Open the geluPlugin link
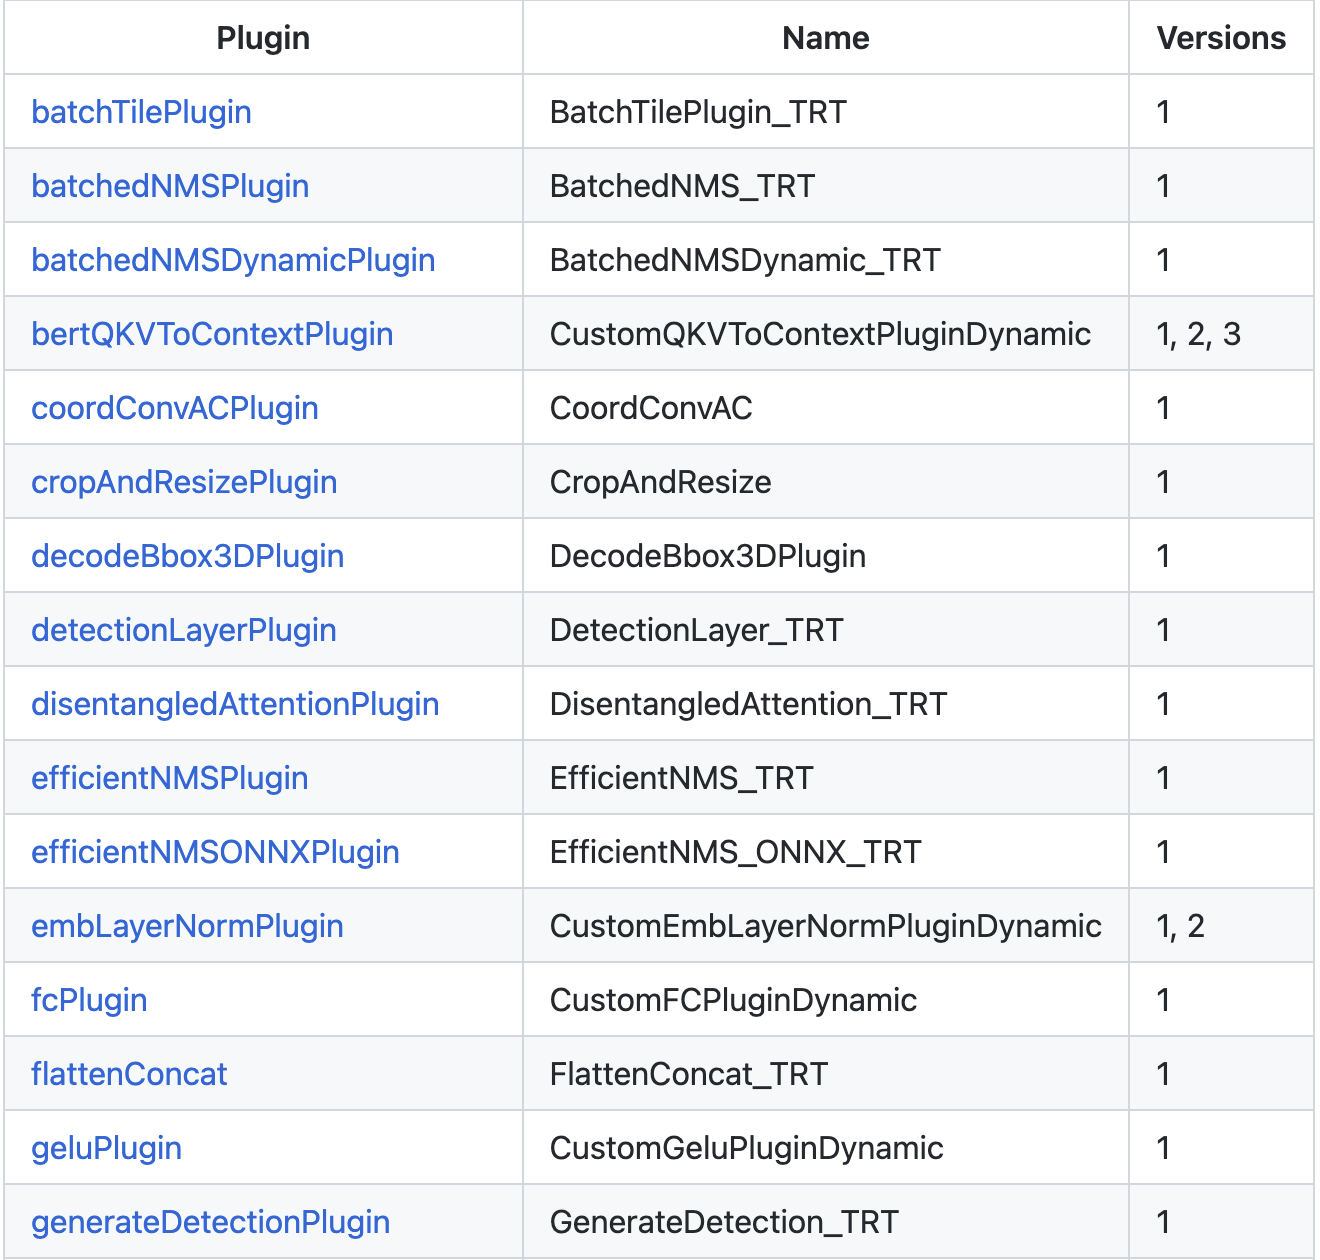This screenshot has height=1260, width=1320. [107, 1148]
